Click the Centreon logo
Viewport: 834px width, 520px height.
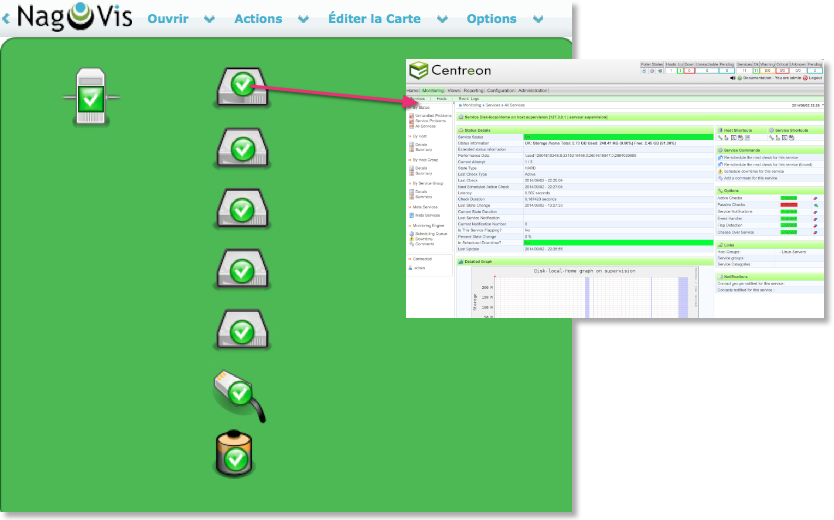pos(449,70)
